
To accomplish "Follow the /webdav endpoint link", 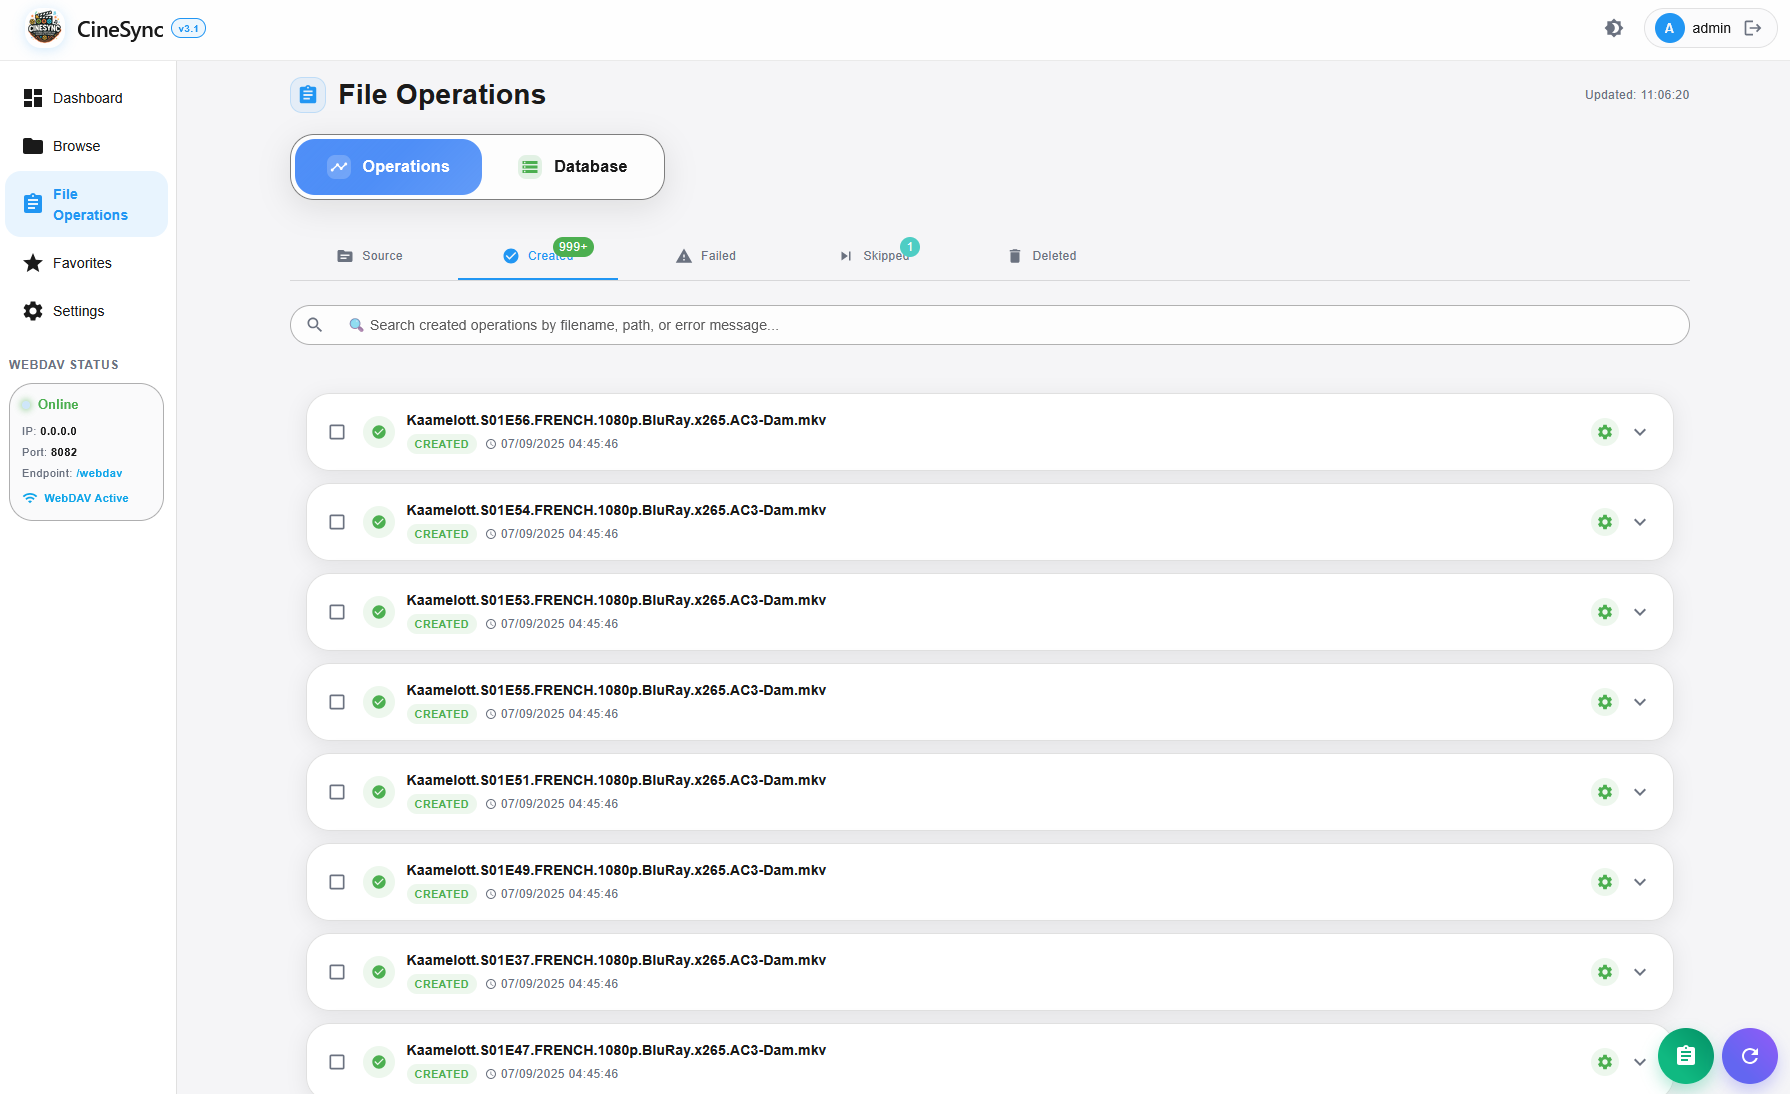I will 99,473.
